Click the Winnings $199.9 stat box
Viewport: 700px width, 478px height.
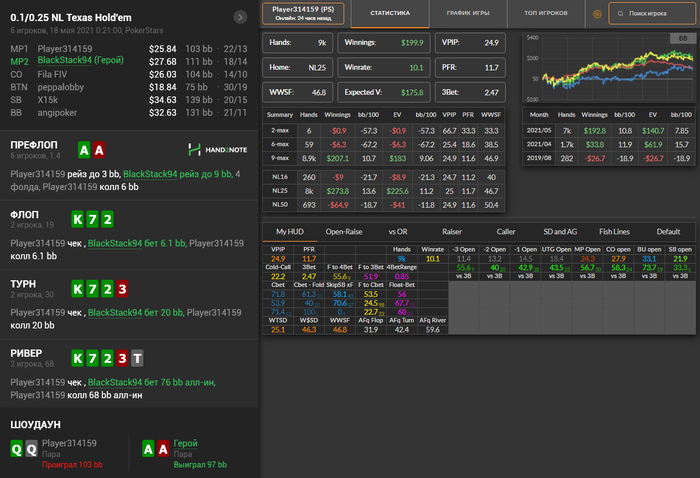[384, 43]
